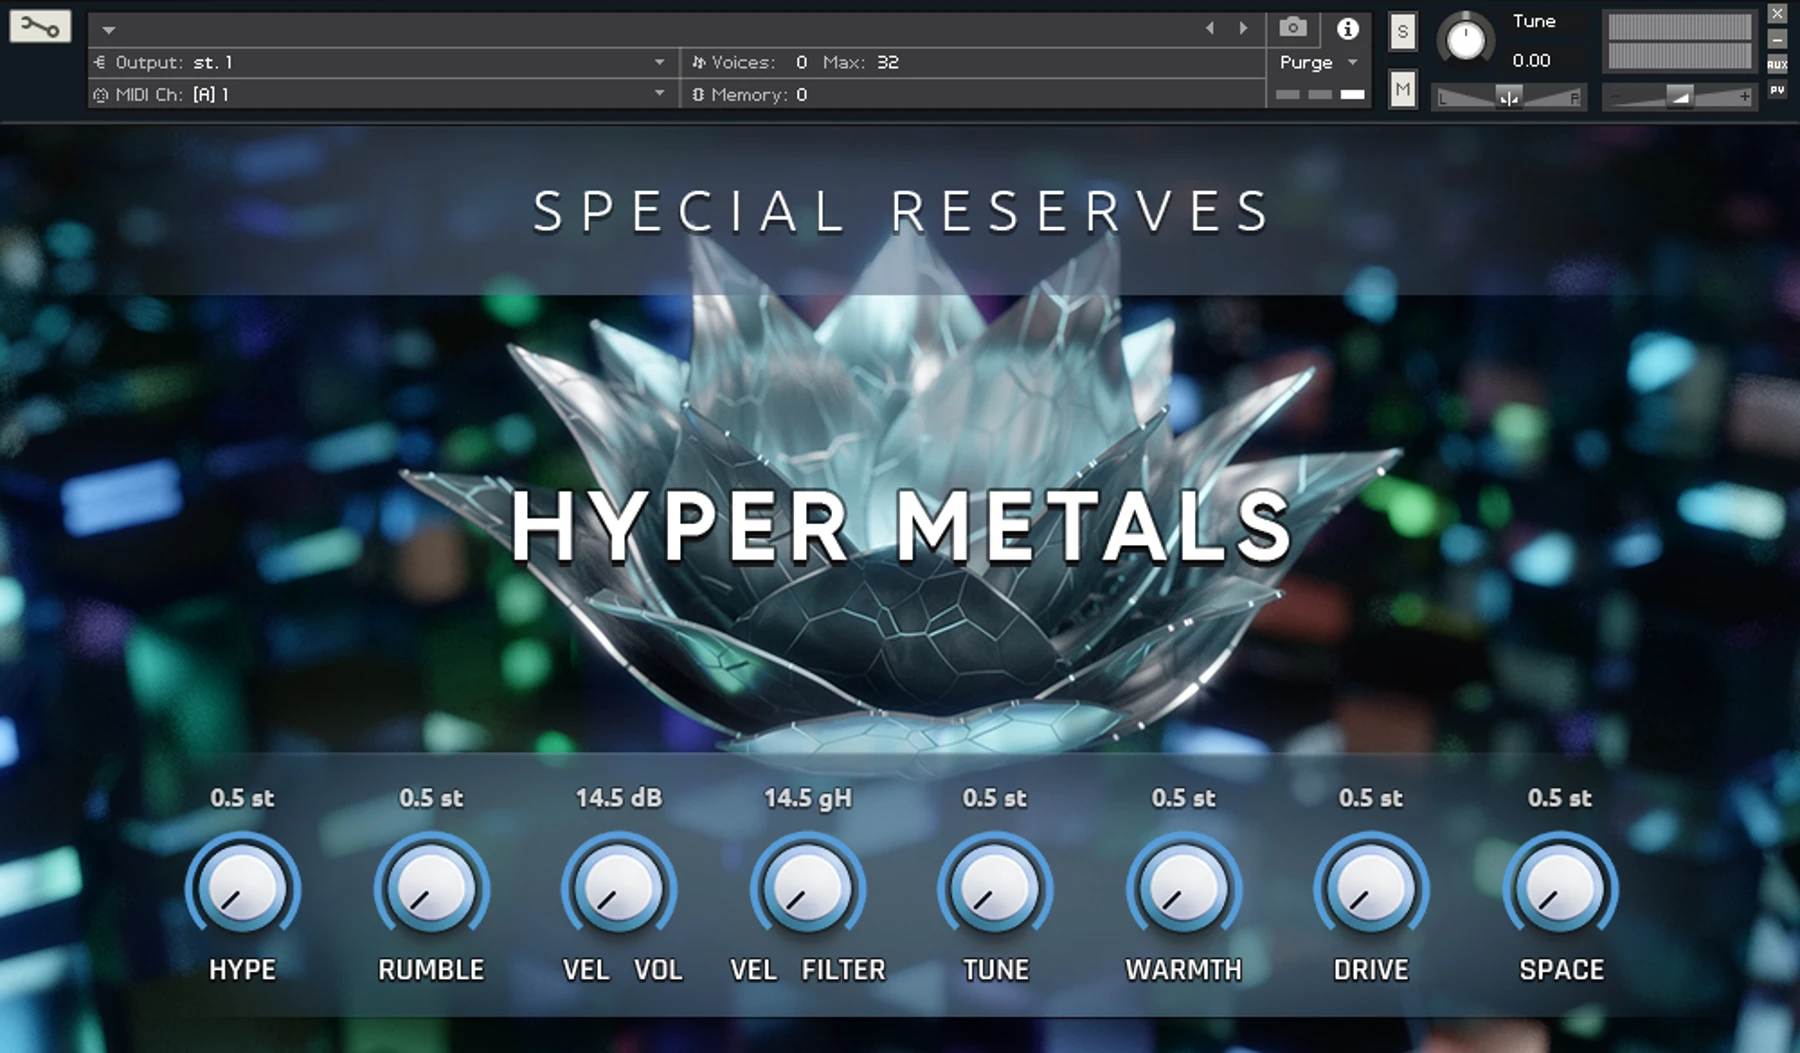
Task: Click the HYPE knob
Action: point(242,887)
